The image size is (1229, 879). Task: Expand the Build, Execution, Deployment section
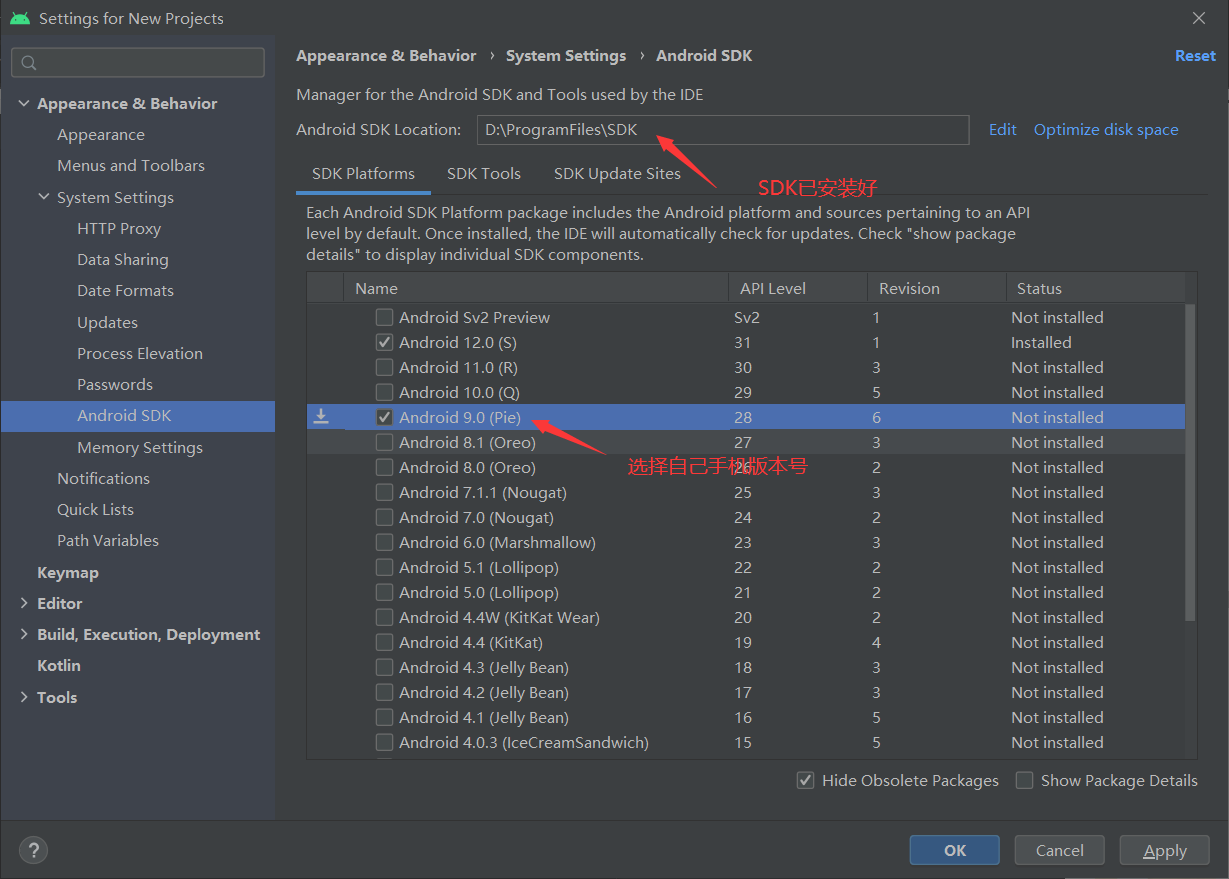(x=23, y=634)
